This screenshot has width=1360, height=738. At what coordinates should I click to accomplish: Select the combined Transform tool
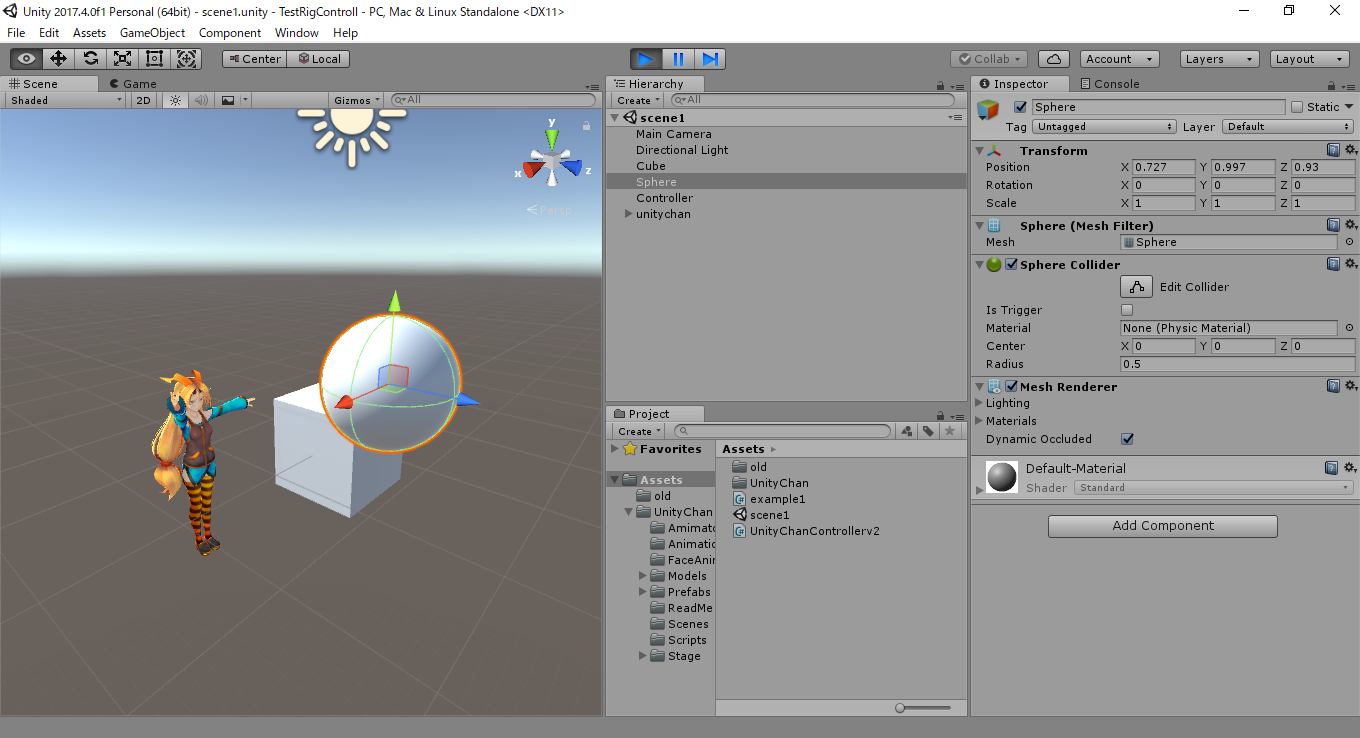point(186,59)
